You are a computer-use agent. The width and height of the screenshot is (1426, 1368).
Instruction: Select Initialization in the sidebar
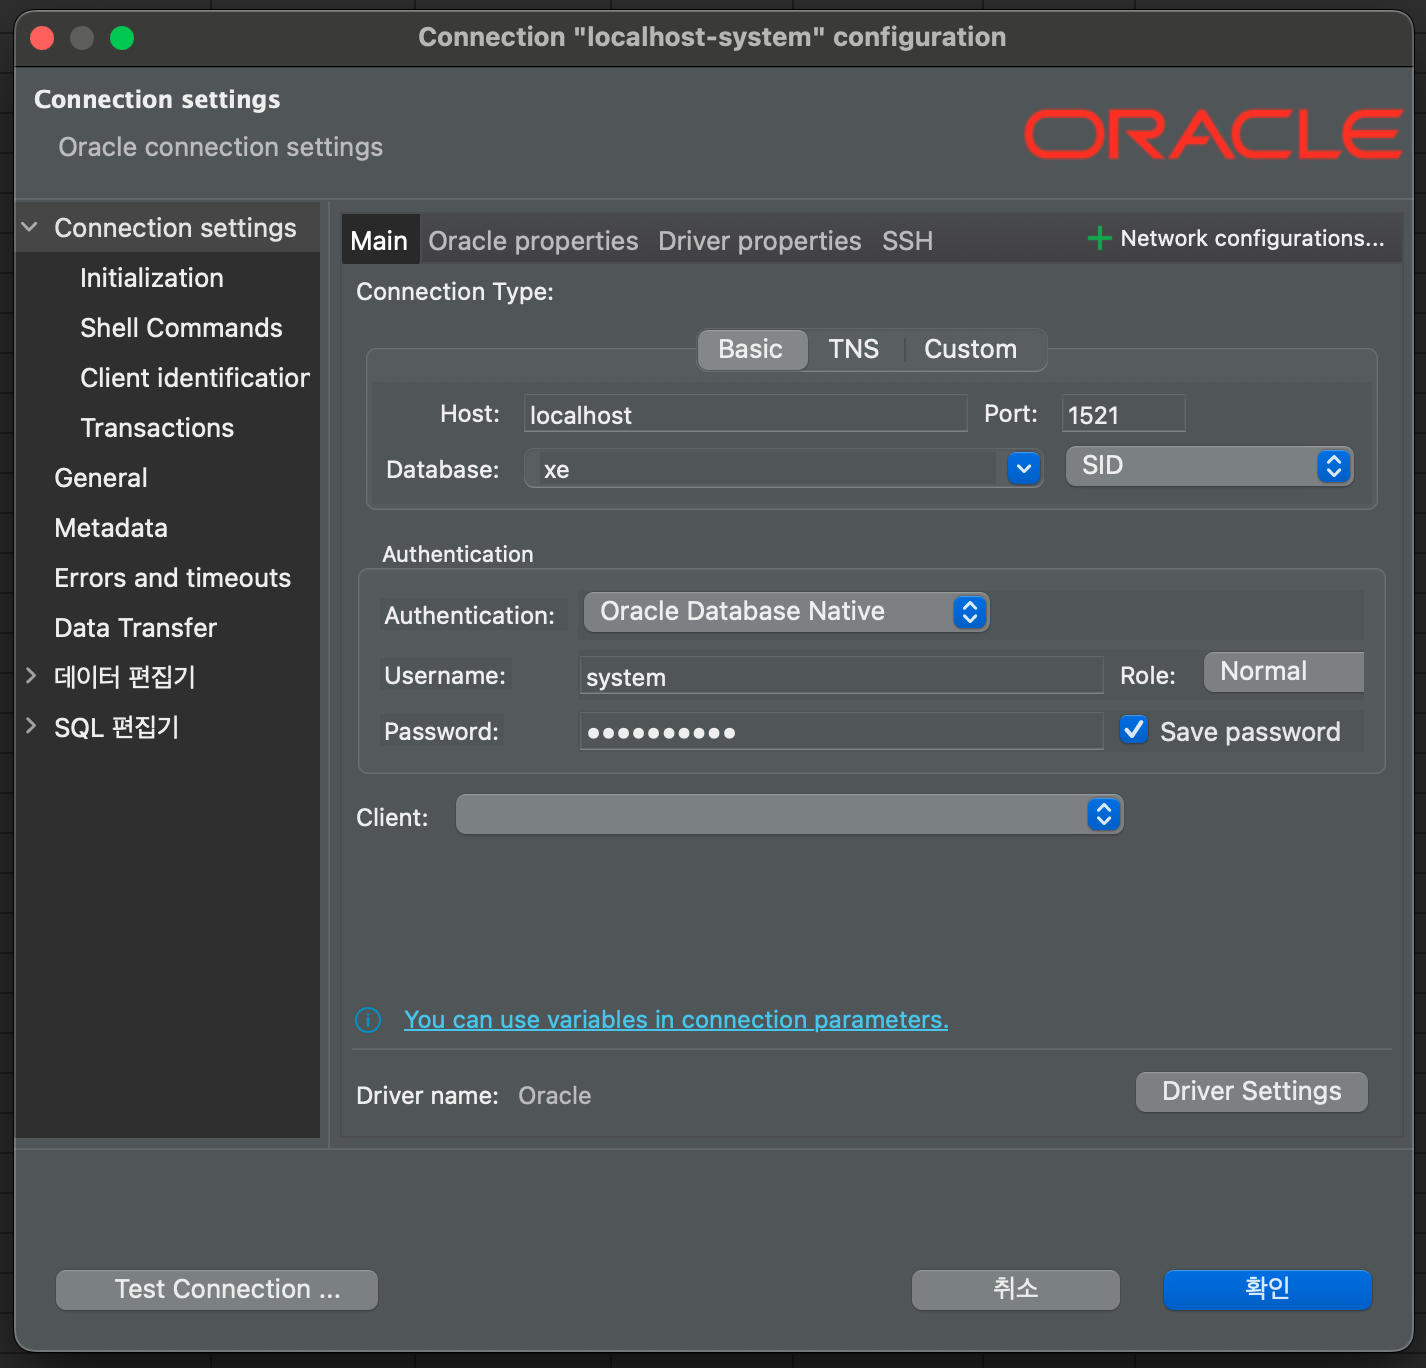(x=152, y=278)
